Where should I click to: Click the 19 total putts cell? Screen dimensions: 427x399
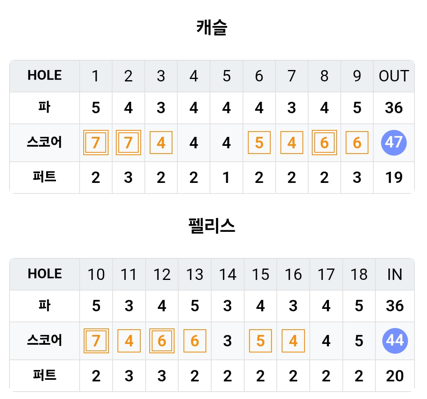394,177
